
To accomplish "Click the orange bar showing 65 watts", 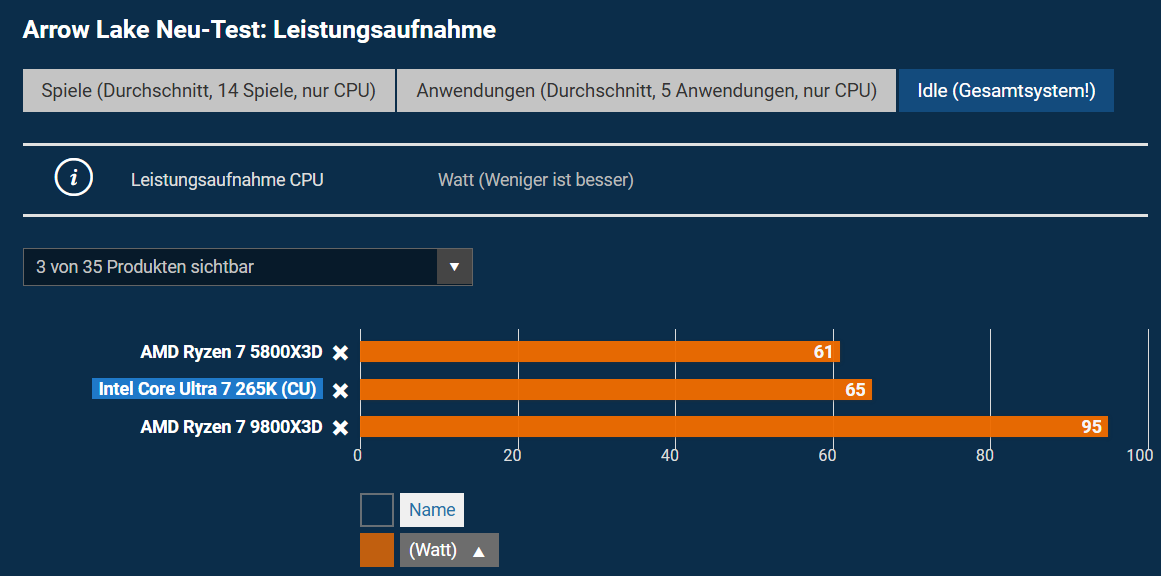I will (x=616, y=389).
